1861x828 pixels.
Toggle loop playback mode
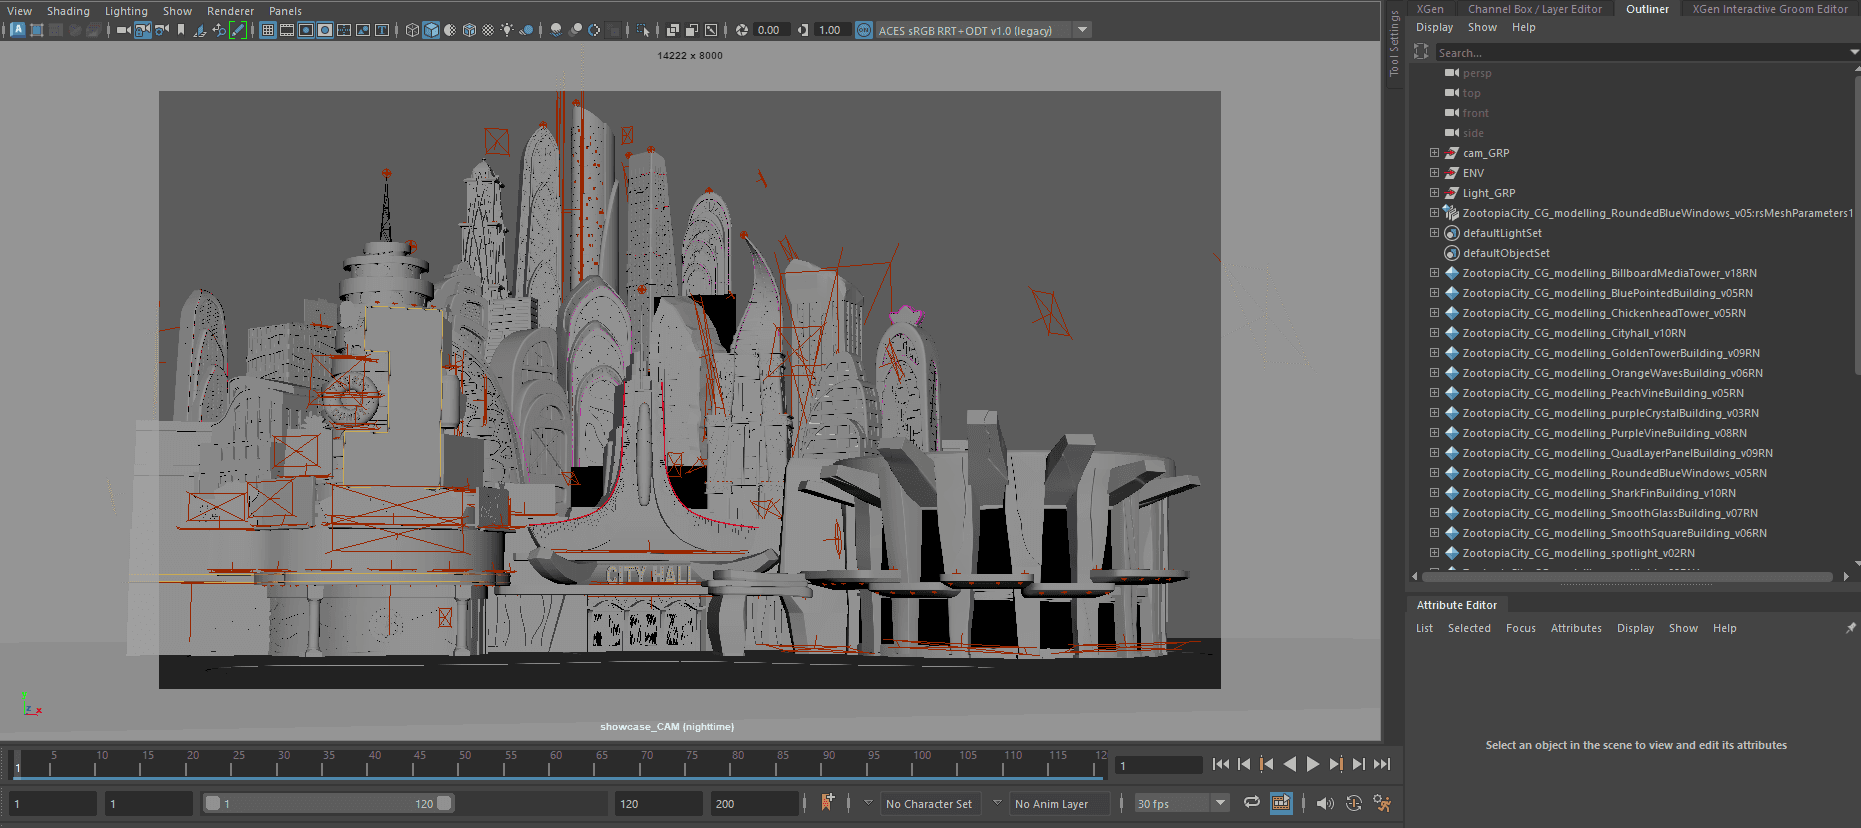coord(1251,803)
